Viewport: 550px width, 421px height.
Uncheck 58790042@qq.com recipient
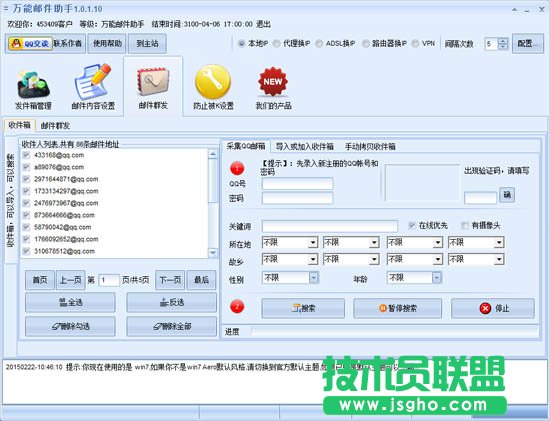pyautogui.click(x=26, y=227)
